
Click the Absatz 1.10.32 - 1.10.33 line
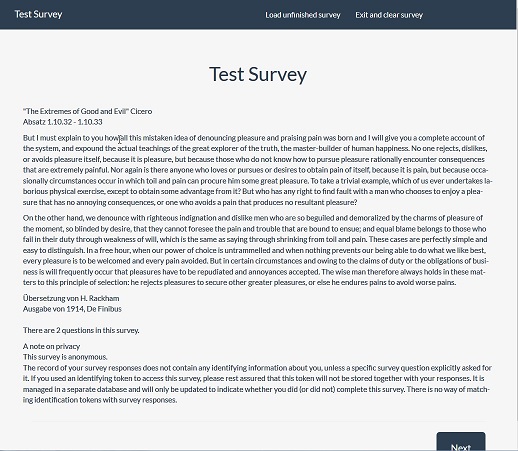tap(63, 122)
